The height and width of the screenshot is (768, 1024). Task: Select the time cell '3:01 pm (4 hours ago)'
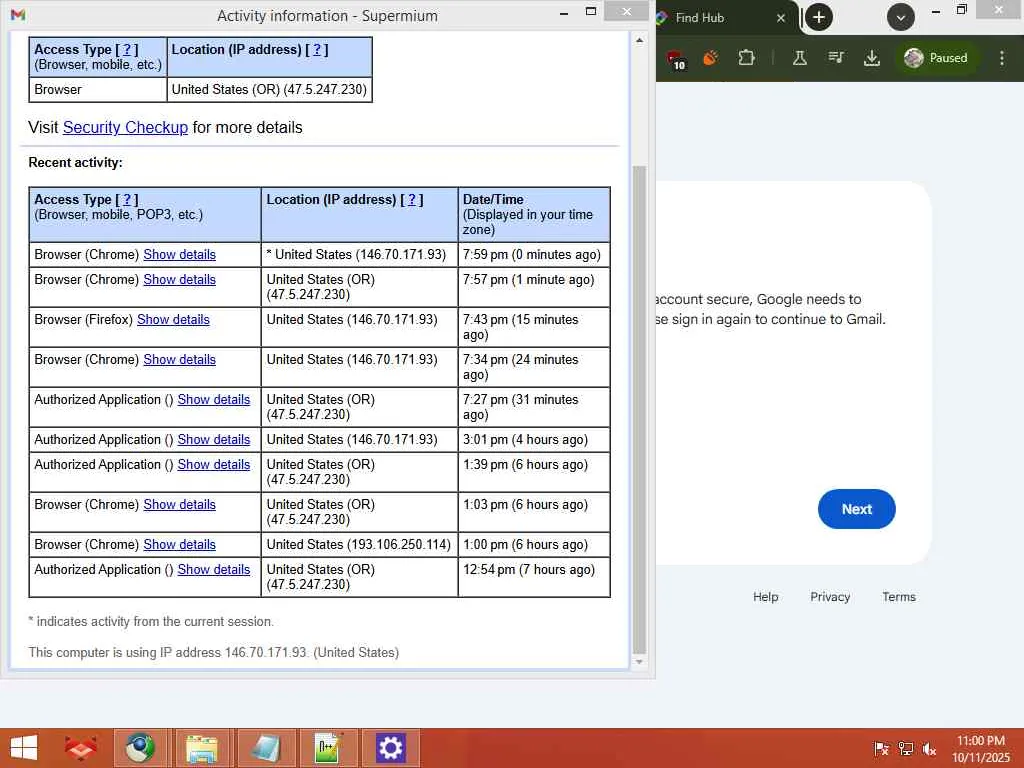[x=534, y=440]
